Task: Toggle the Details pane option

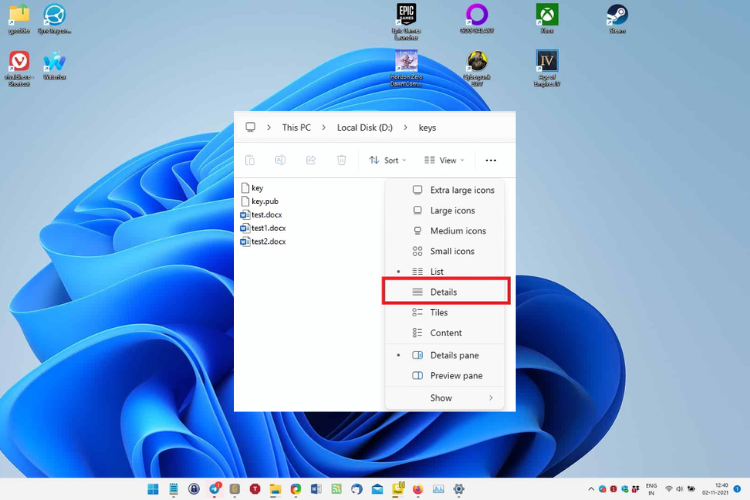Action: click(454, 355)
